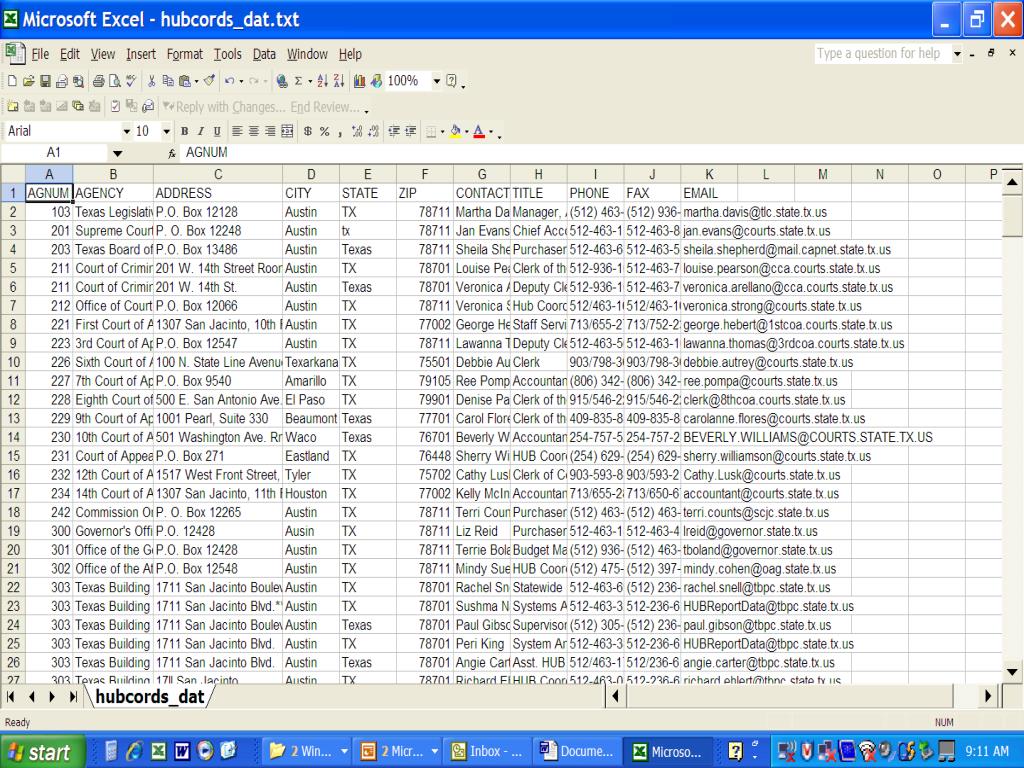This screenshot has height=768, width=1024.
Task: Click the Print icon
Action: (x=98, y=81)
